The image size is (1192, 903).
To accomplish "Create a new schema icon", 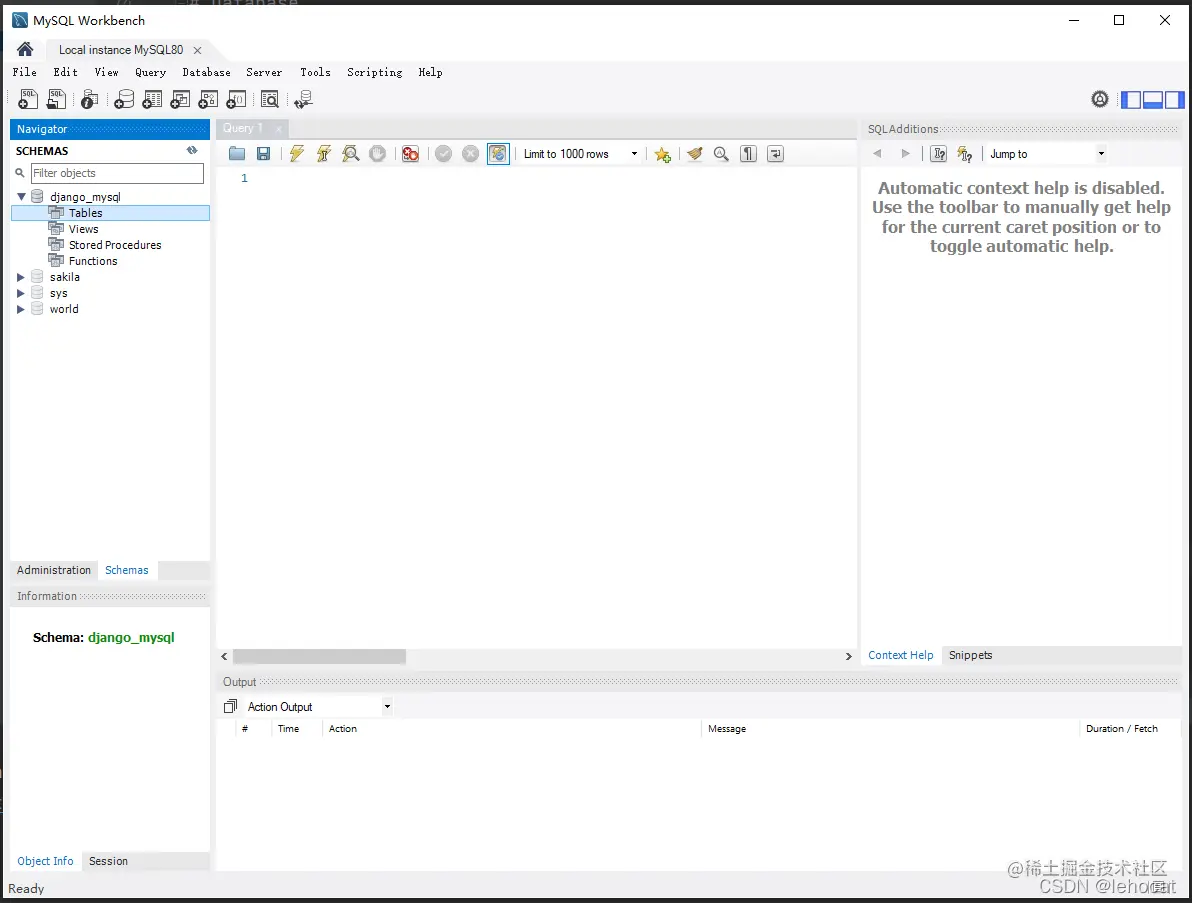I will tap(124, 99).
